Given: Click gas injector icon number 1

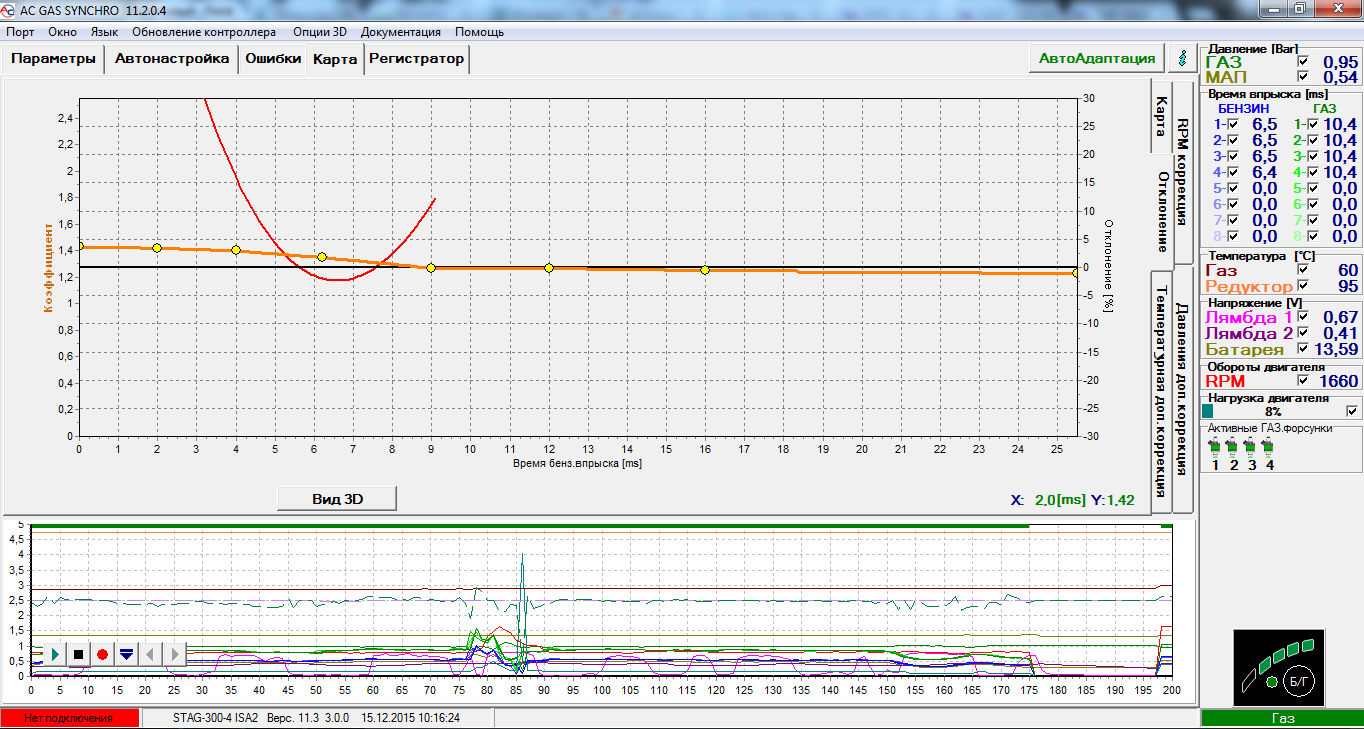Looking at the screenshot, I should [1215, 446].
